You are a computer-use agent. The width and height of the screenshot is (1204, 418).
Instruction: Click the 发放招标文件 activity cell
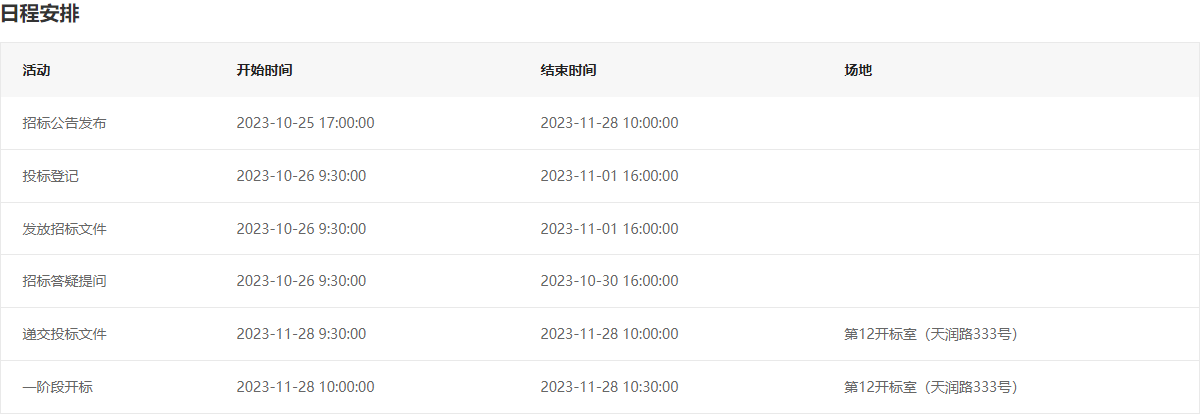tap(64, 229)
